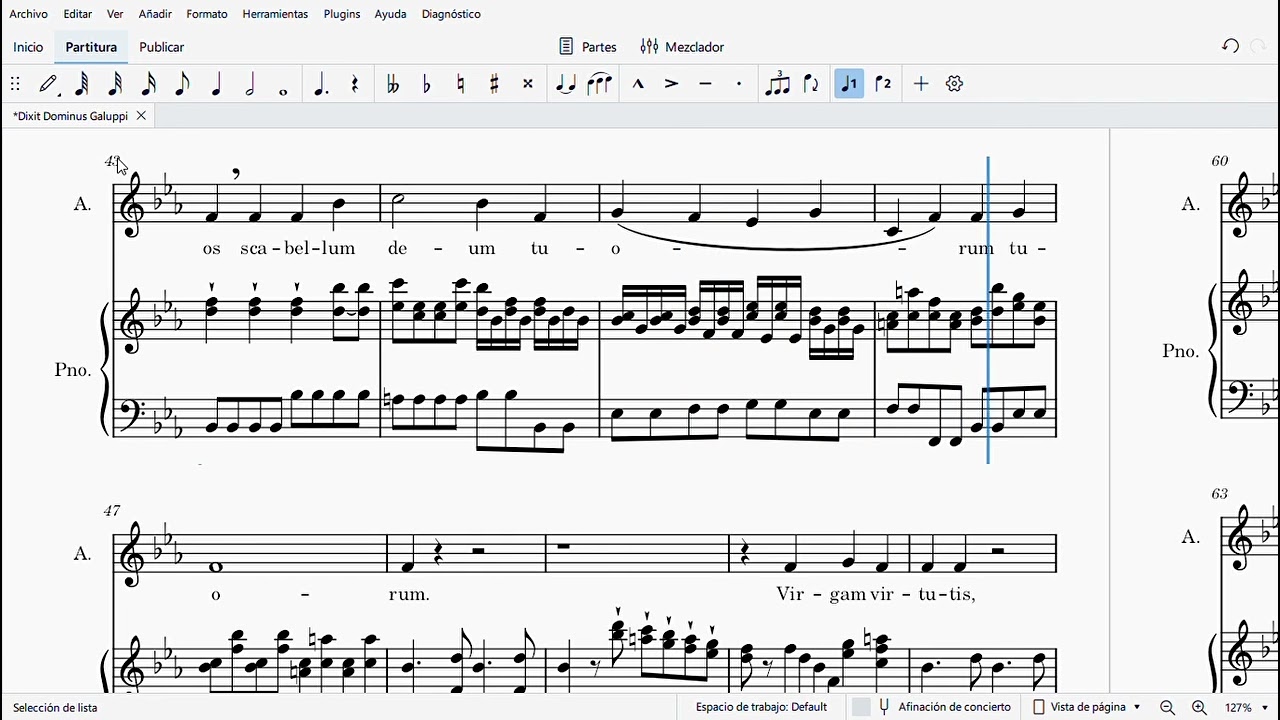This screenshot has width=1280, height=720.
Task: Add marcato articulation
Action: 638,84
